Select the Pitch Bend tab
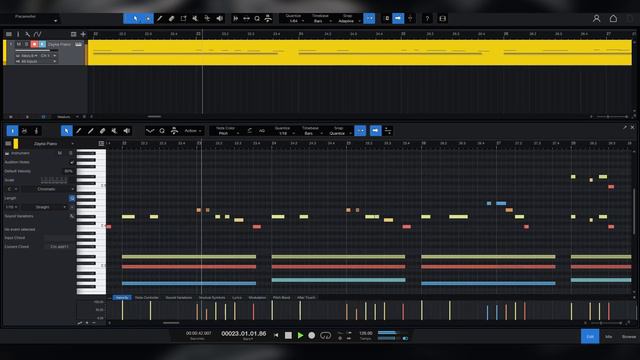 [x=281, y=298]
